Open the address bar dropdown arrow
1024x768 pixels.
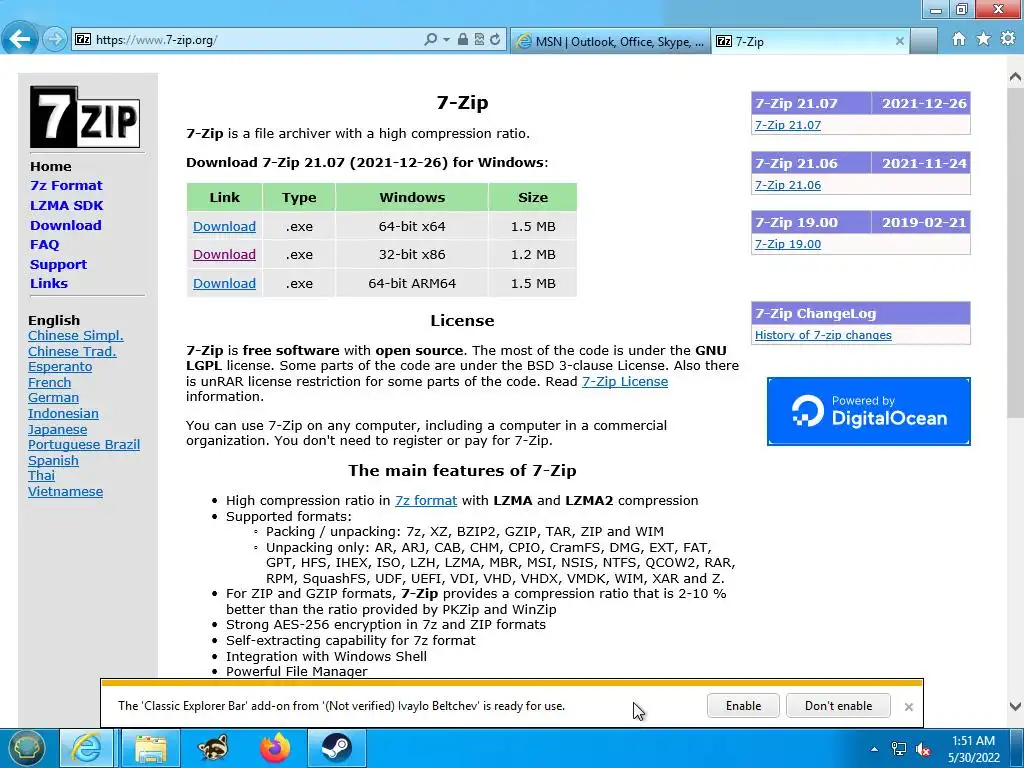click(x=446, y=40)
